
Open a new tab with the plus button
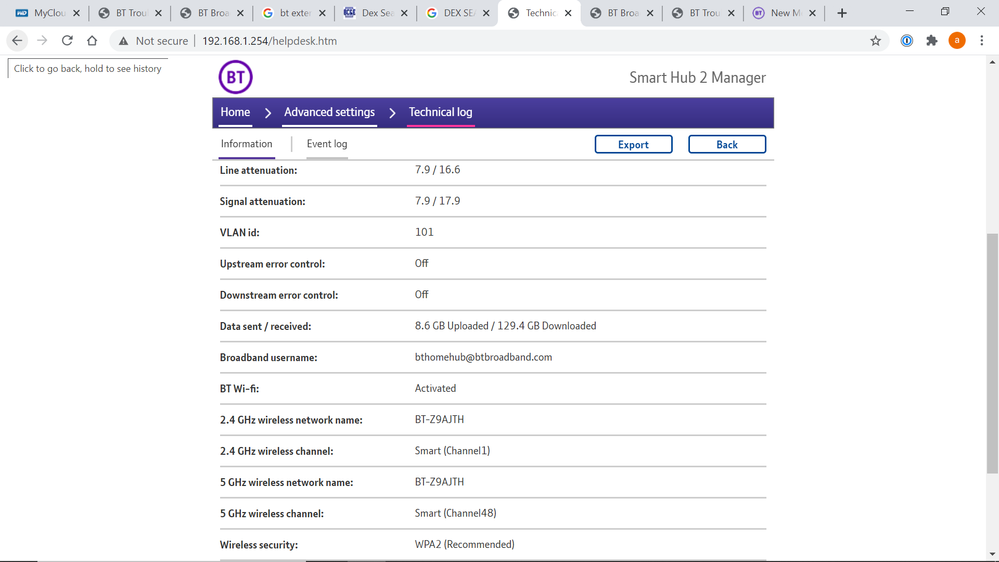pos(842,13)
